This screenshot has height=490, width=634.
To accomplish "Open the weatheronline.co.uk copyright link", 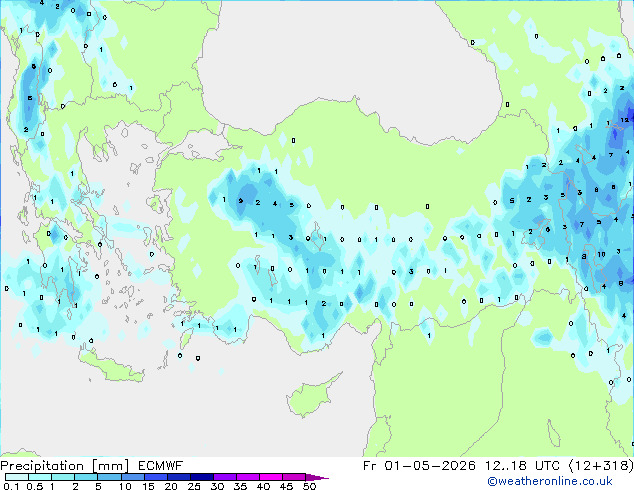I will (550, 481).
